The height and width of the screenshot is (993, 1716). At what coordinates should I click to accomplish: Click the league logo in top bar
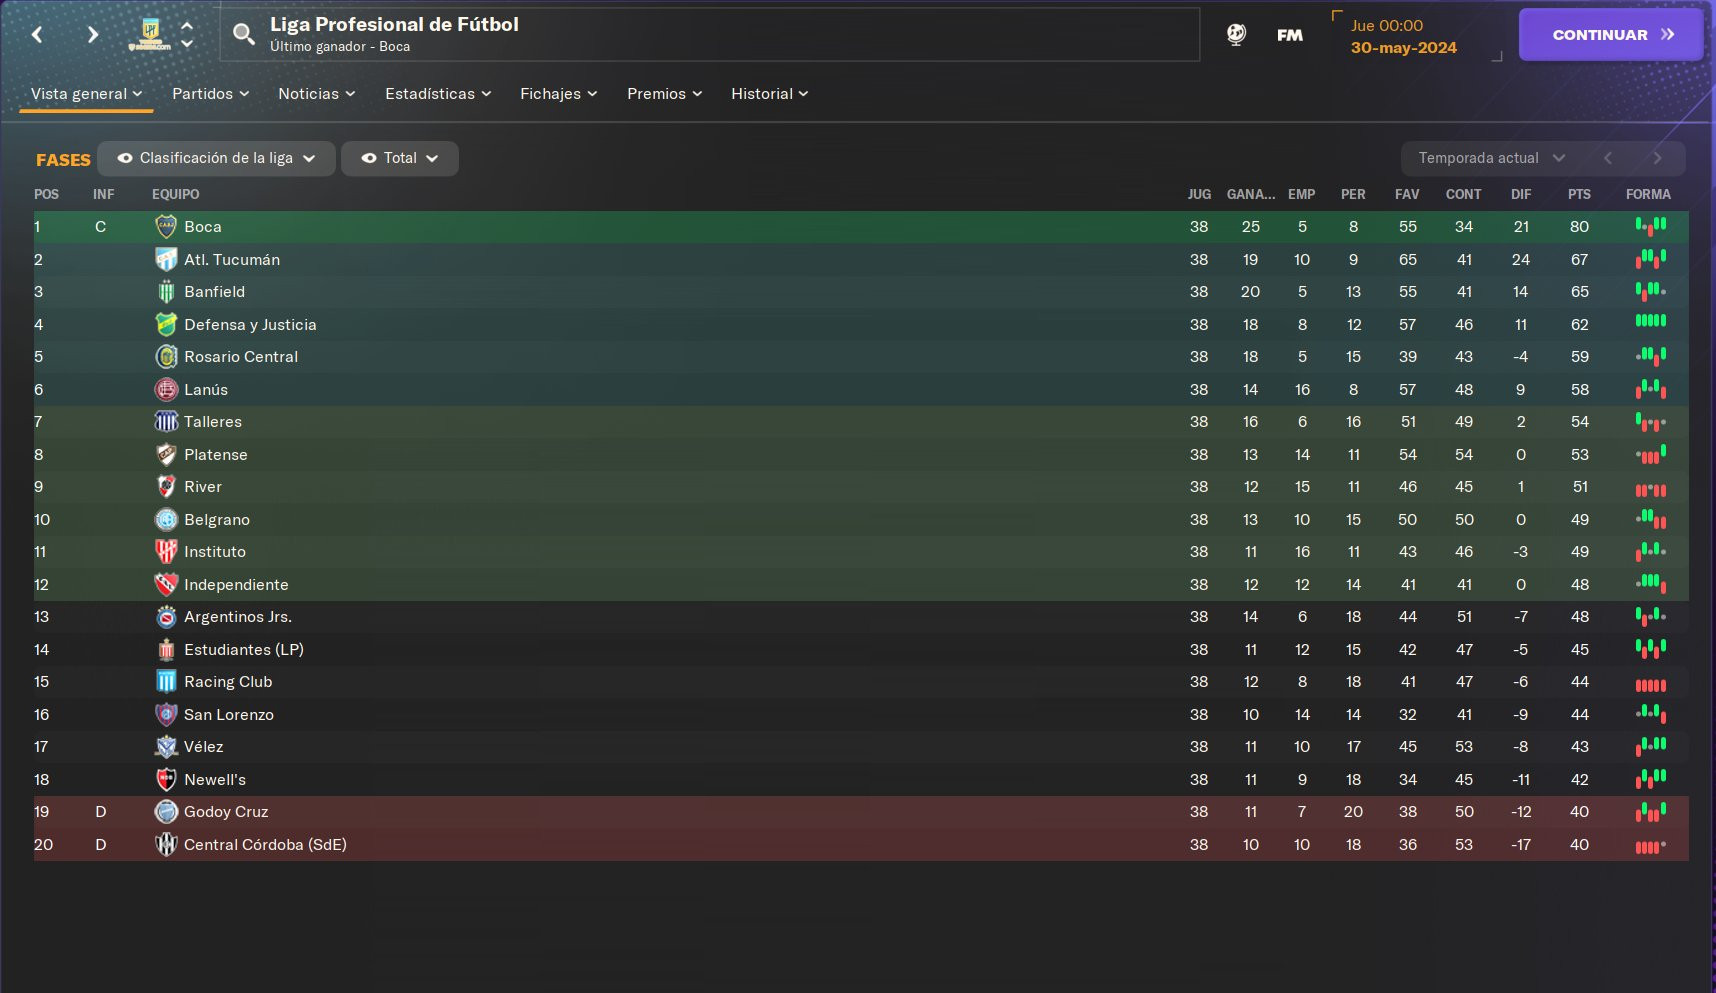point(150,34)
